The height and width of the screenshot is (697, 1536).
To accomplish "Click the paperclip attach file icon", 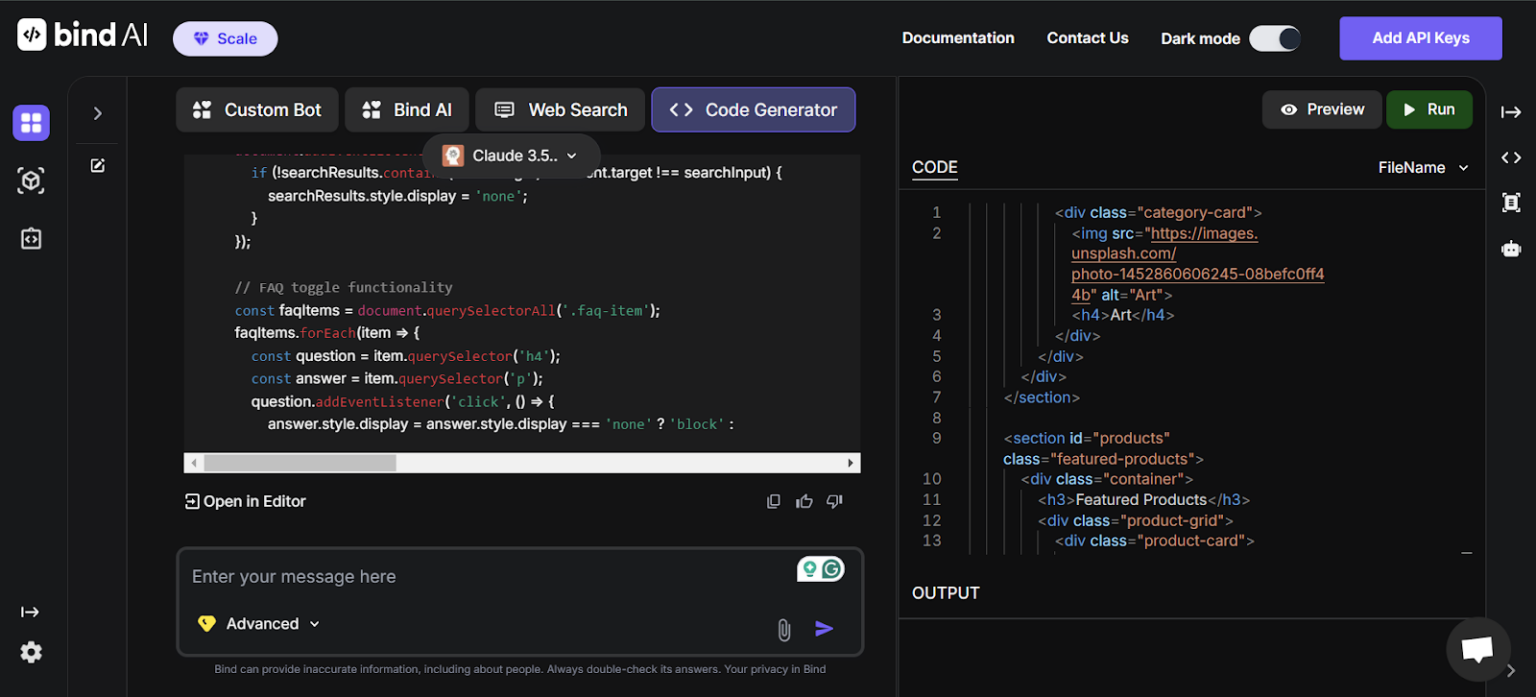I will 784,629.
